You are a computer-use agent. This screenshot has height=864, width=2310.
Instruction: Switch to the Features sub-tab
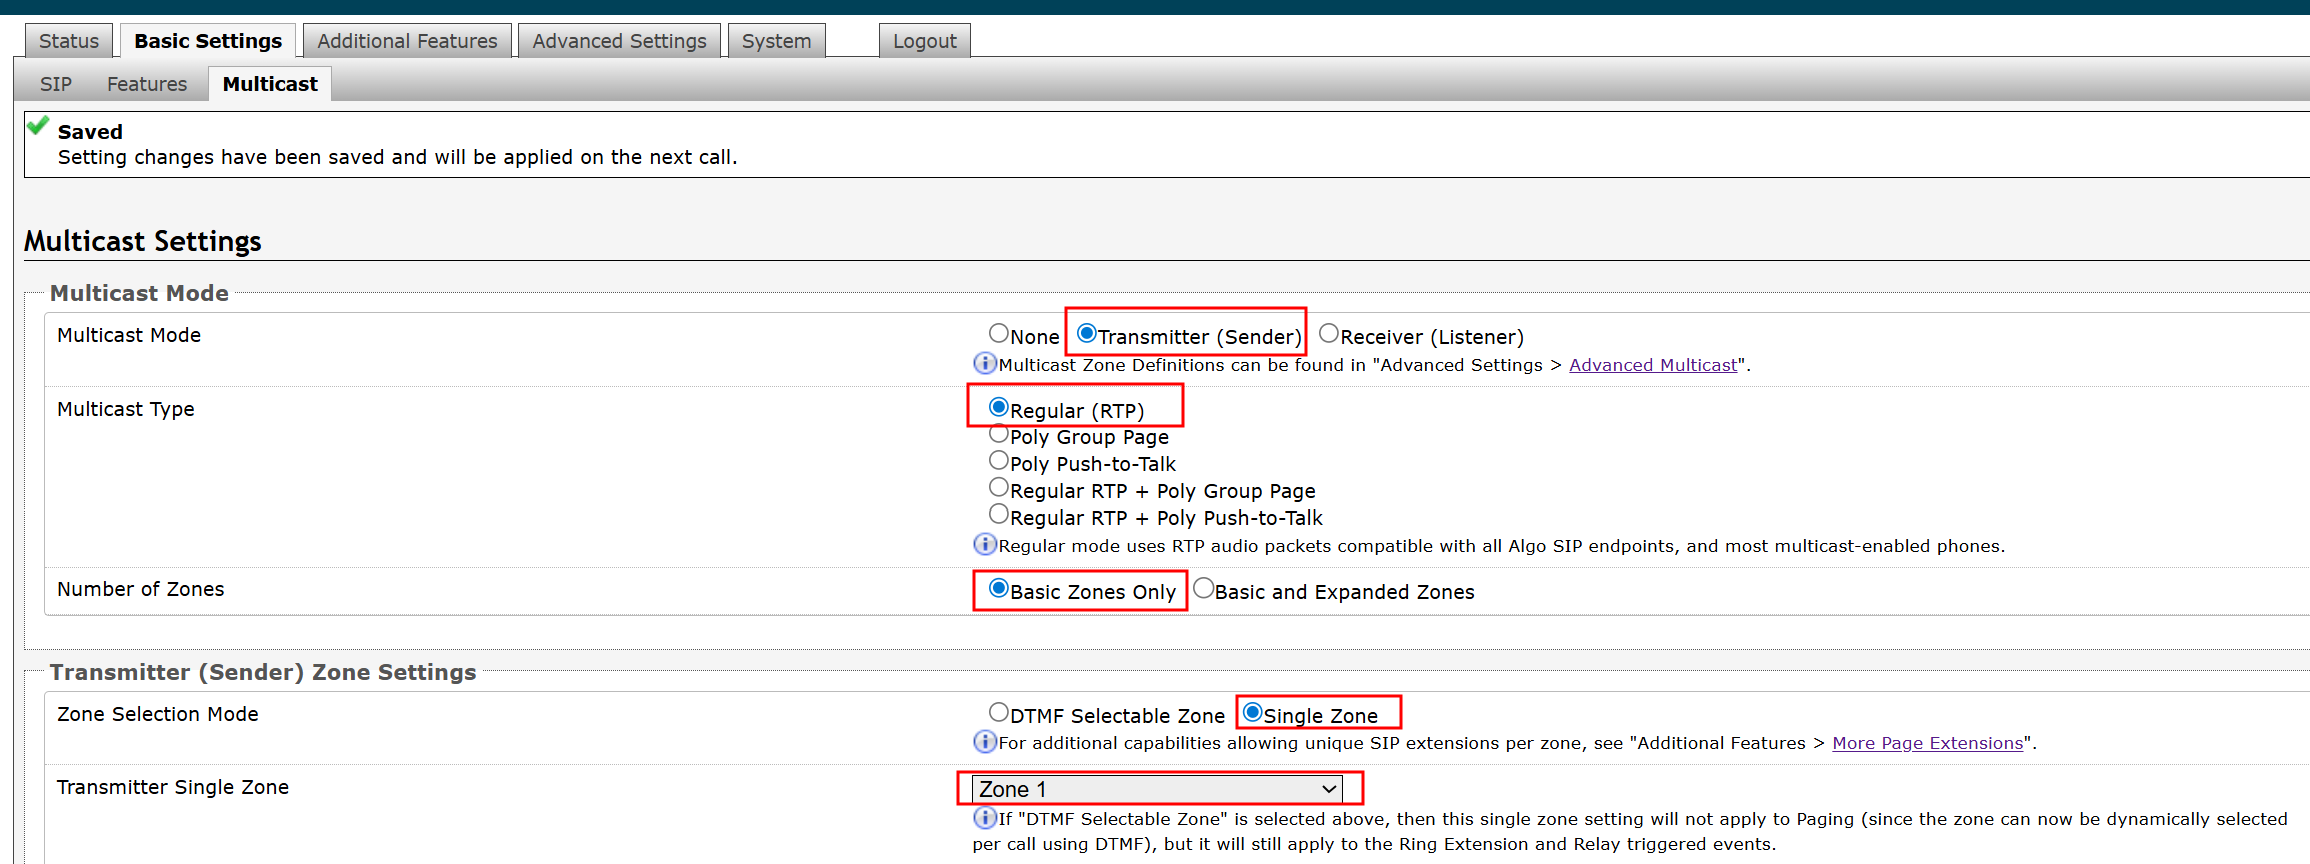(x=147, y=84)
